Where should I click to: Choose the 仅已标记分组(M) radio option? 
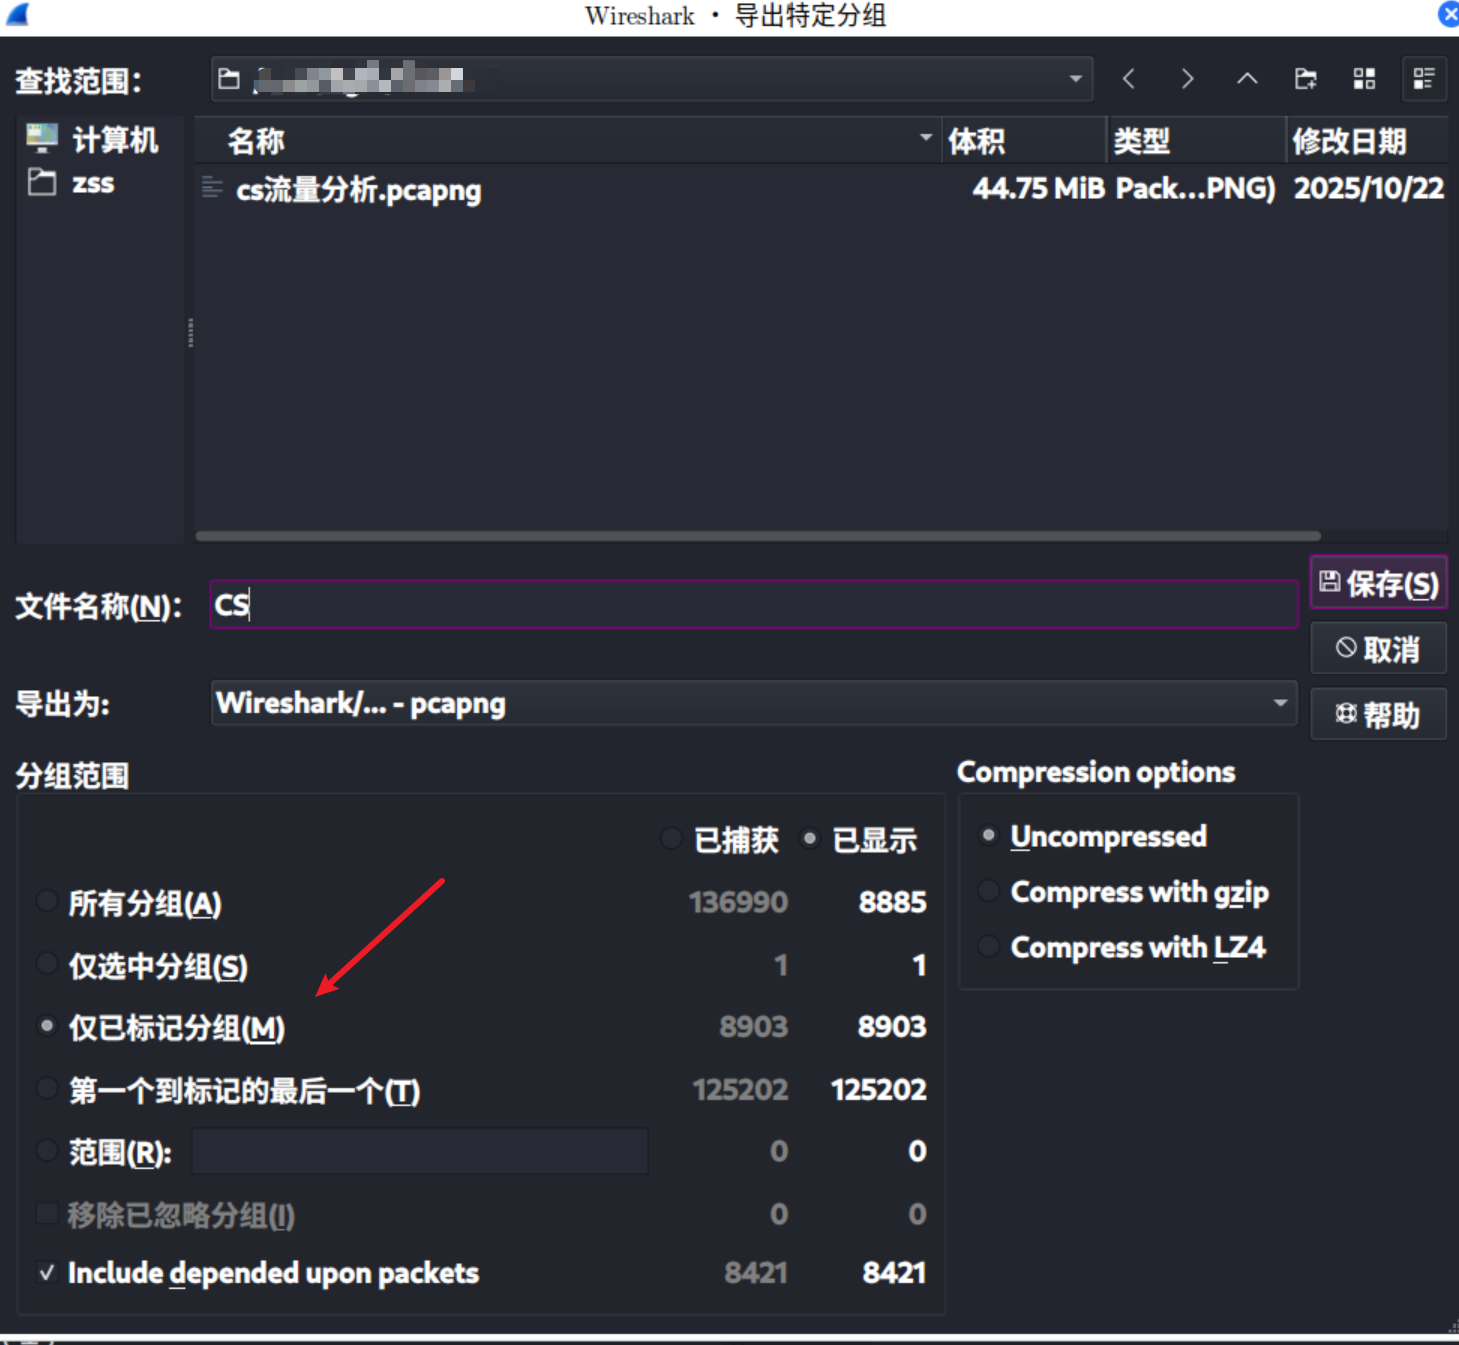click(x=46, y=1026)
